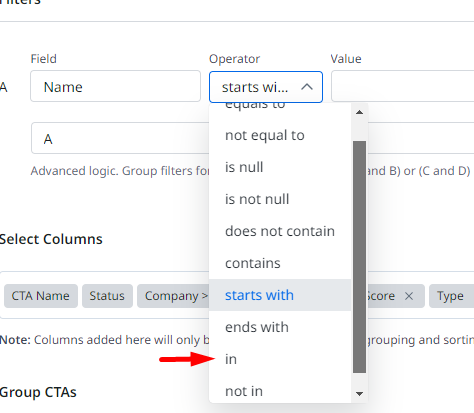
Task: Pick 'does not contain' operator
Action: click(x=280, y=231)
